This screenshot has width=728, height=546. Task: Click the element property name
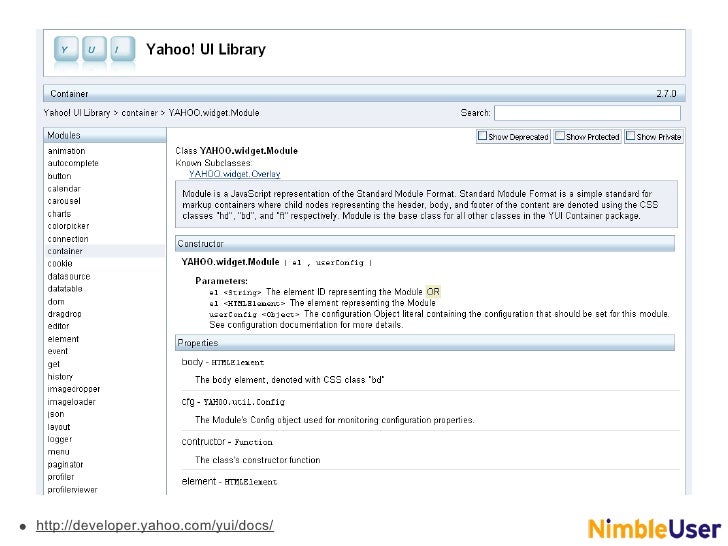tap(199, 481)
